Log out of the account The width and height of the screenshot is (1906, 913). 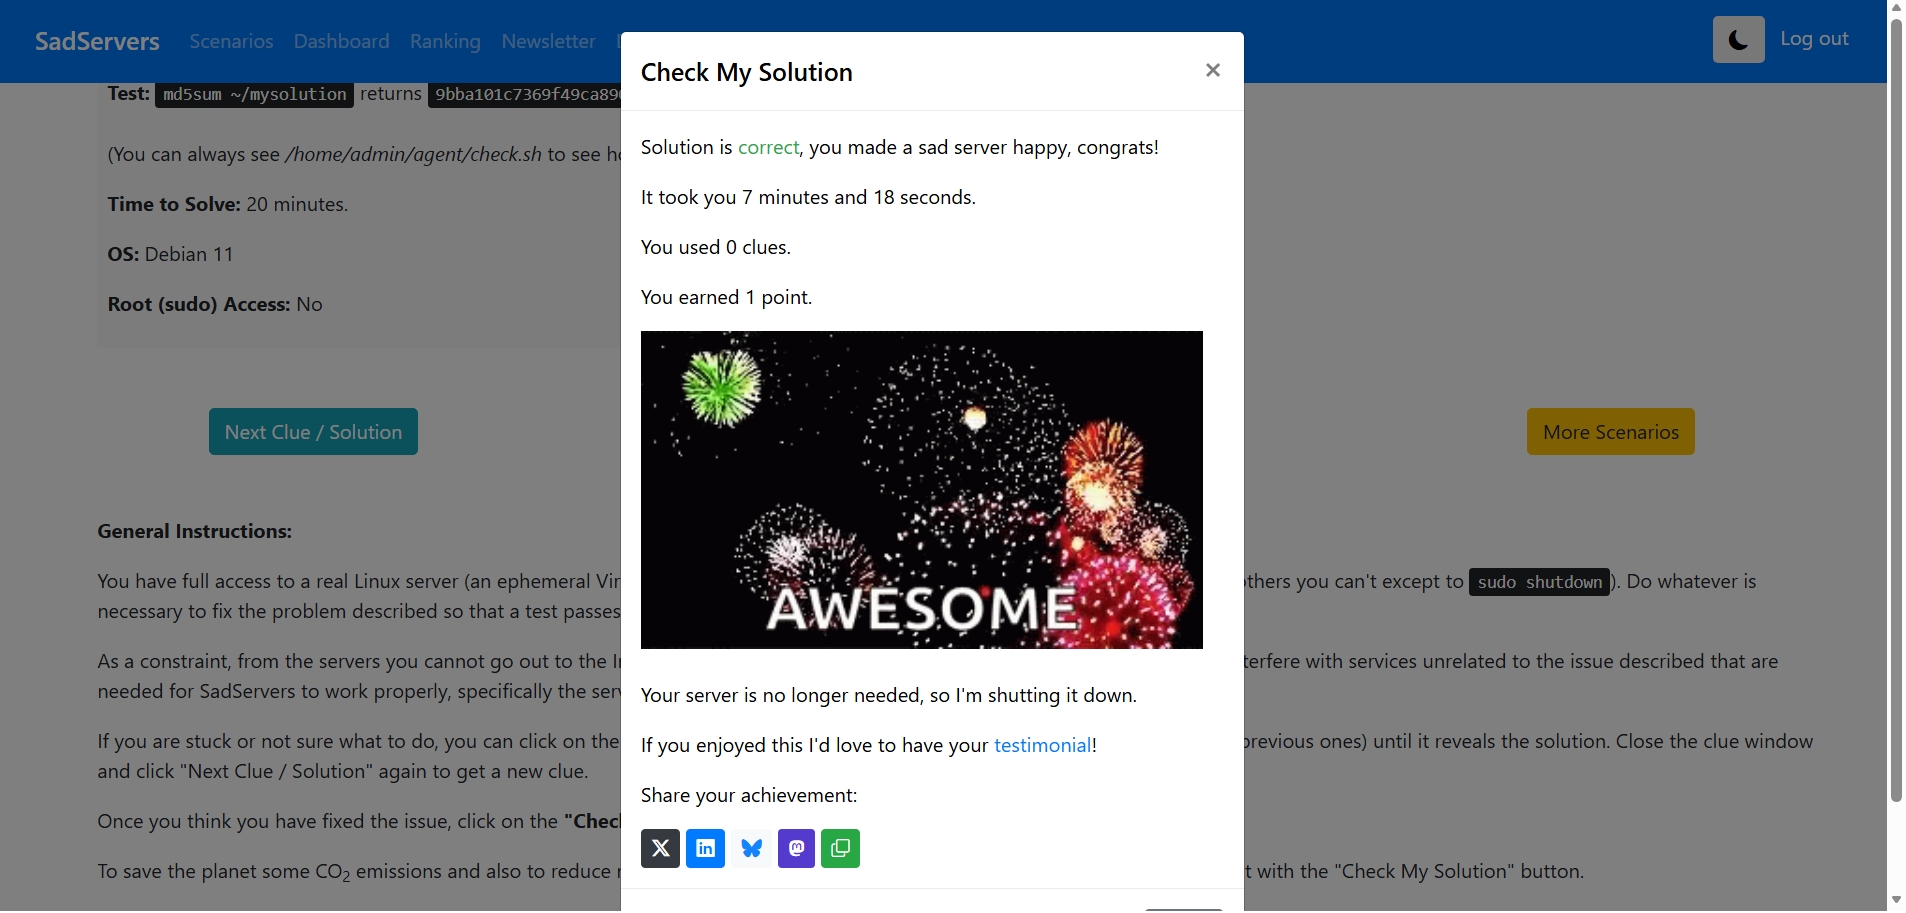coord(1814,39)
